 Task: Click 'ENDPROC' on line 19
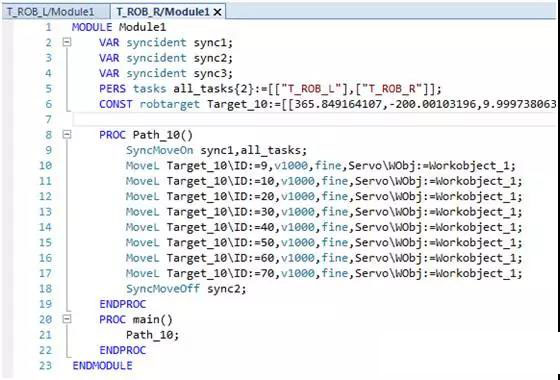pos(122,304)
